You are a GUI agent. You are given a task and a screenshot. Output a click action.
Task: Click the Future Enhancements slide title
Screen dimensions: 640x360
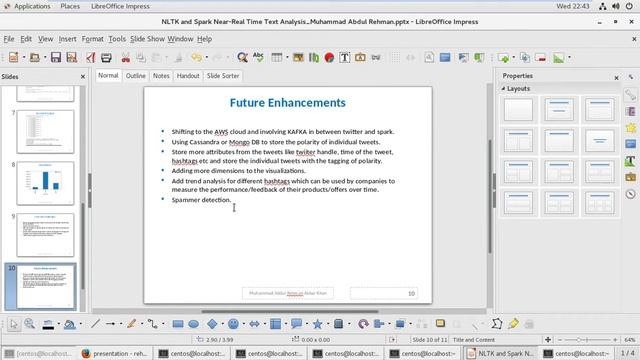pos(287,103)
